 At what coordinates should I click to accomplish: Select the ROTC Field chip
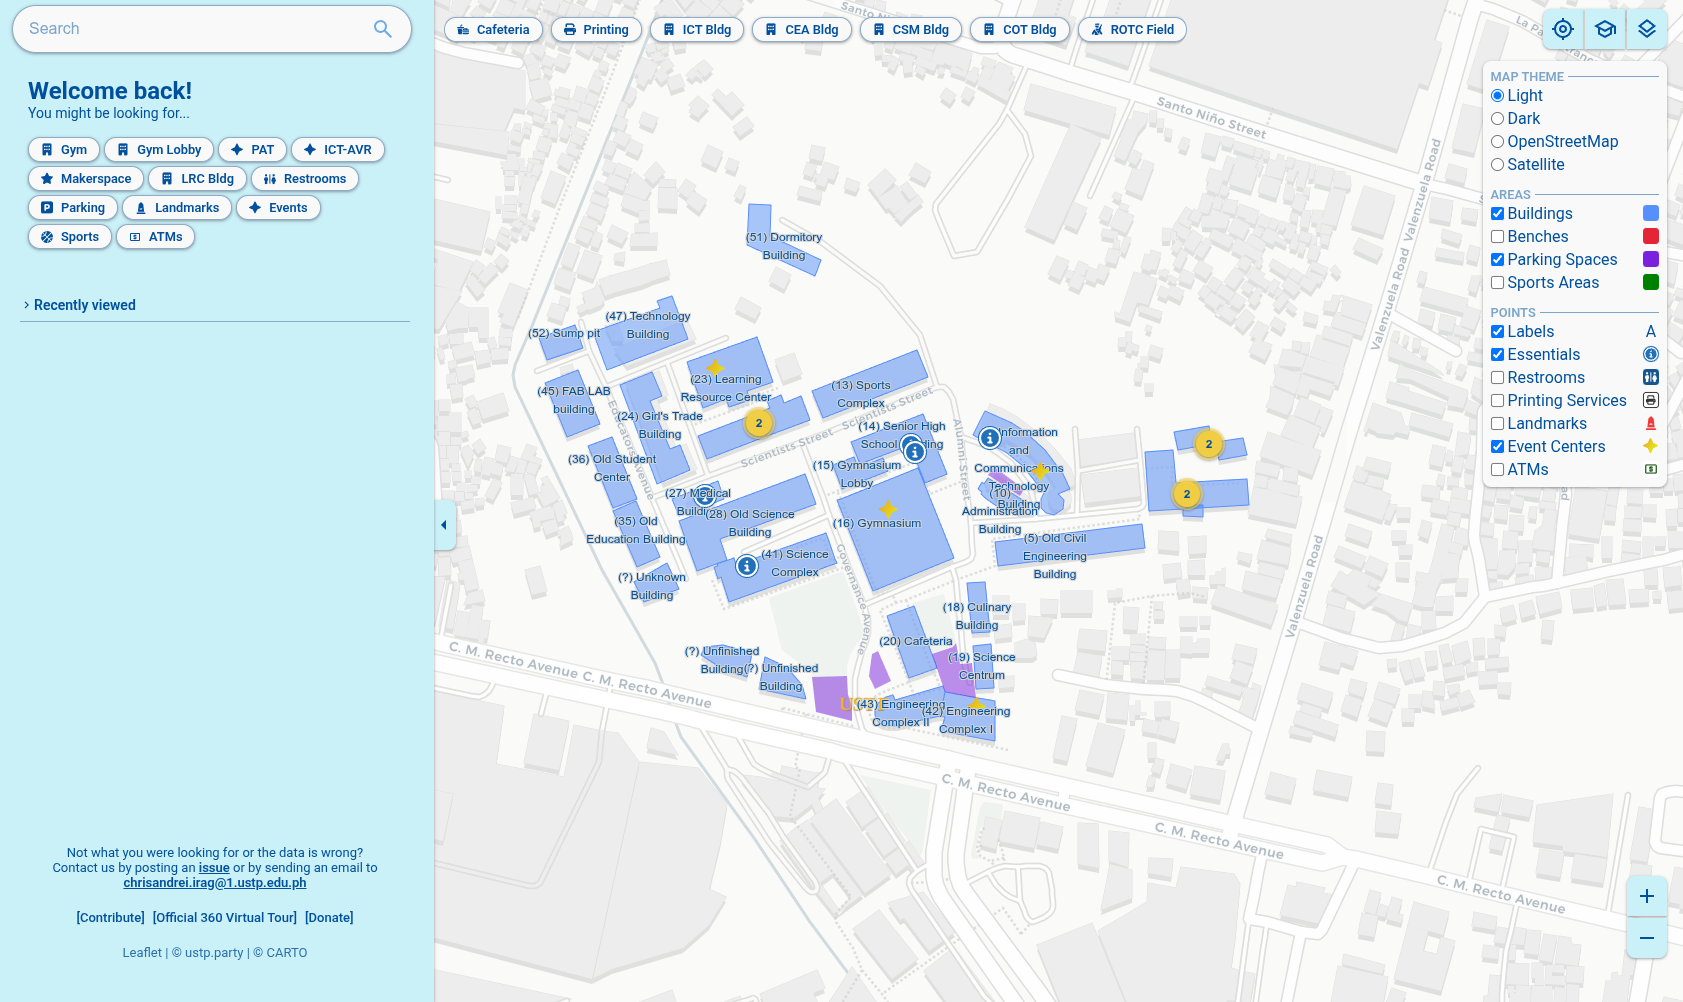coord(1132,30)
